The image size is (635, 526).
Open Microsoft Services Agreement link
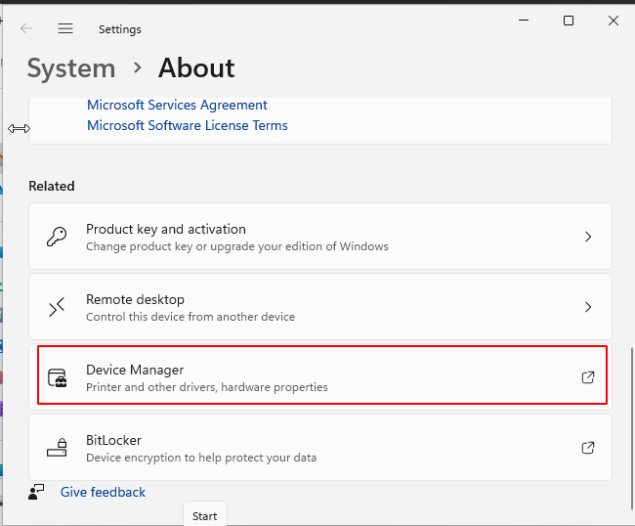(x=177, y=105)
